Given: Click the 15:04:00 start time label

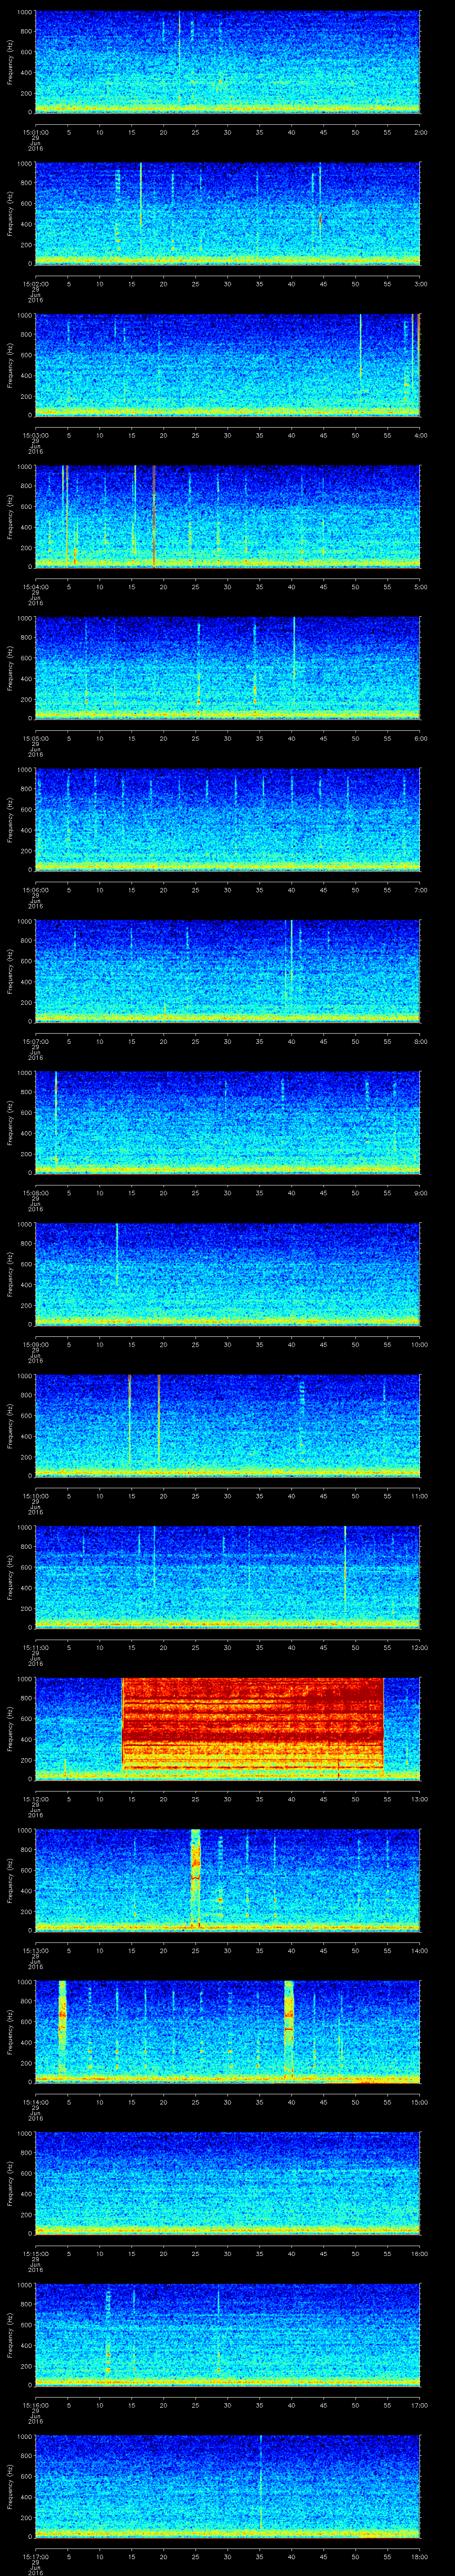Looking at the screenshot, I should [35, 587].
